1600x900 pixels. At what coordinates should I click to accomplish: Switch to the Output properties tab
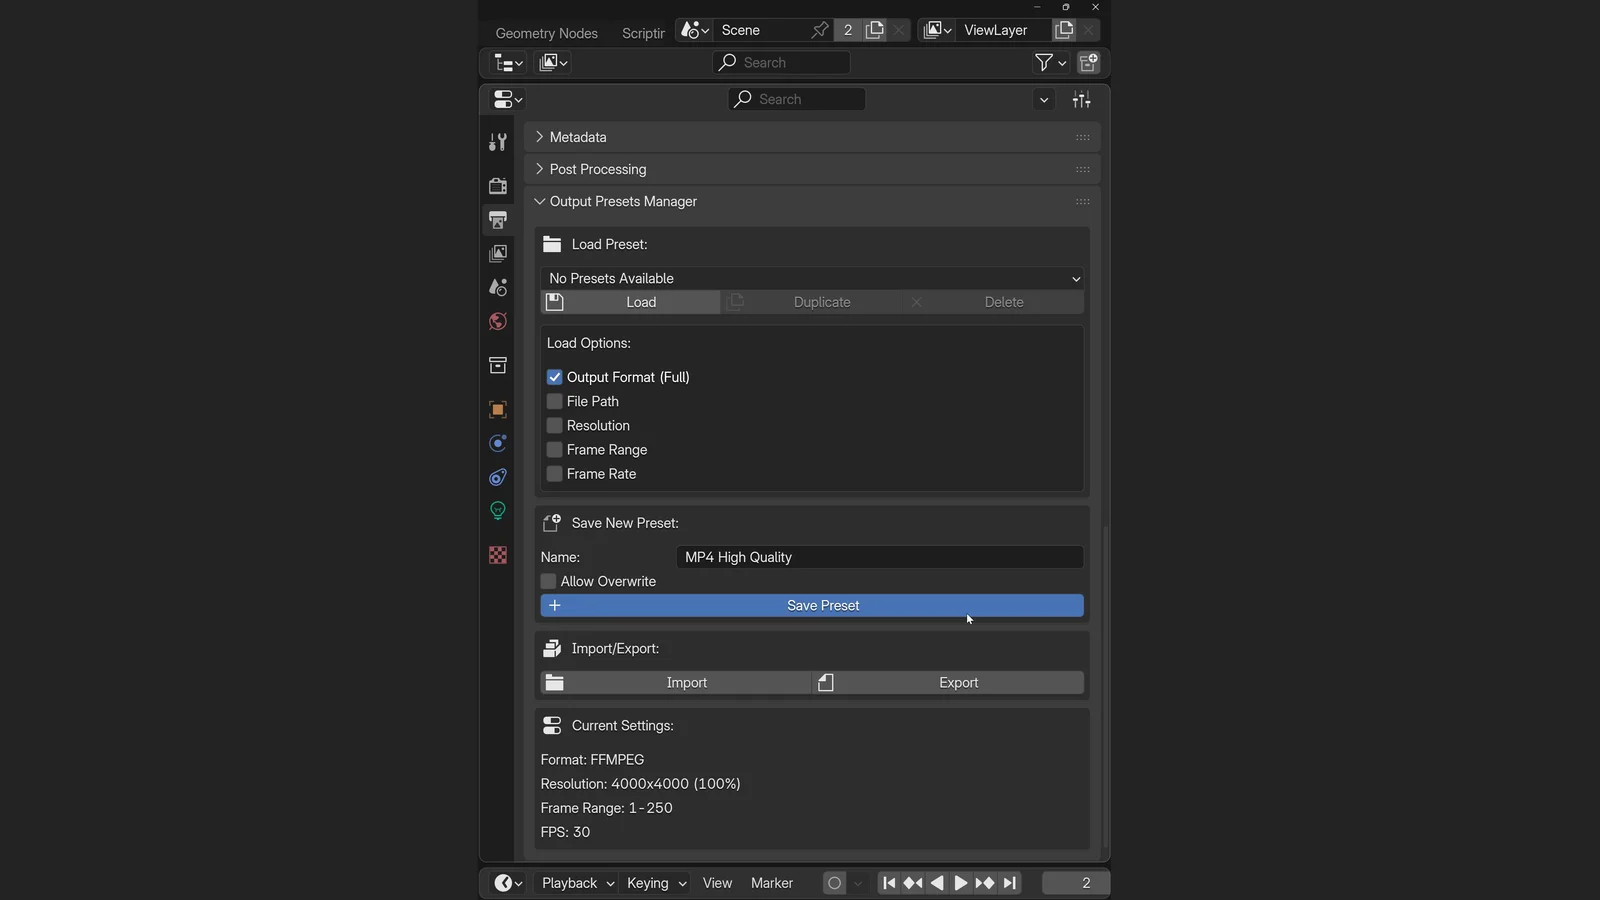498,220
